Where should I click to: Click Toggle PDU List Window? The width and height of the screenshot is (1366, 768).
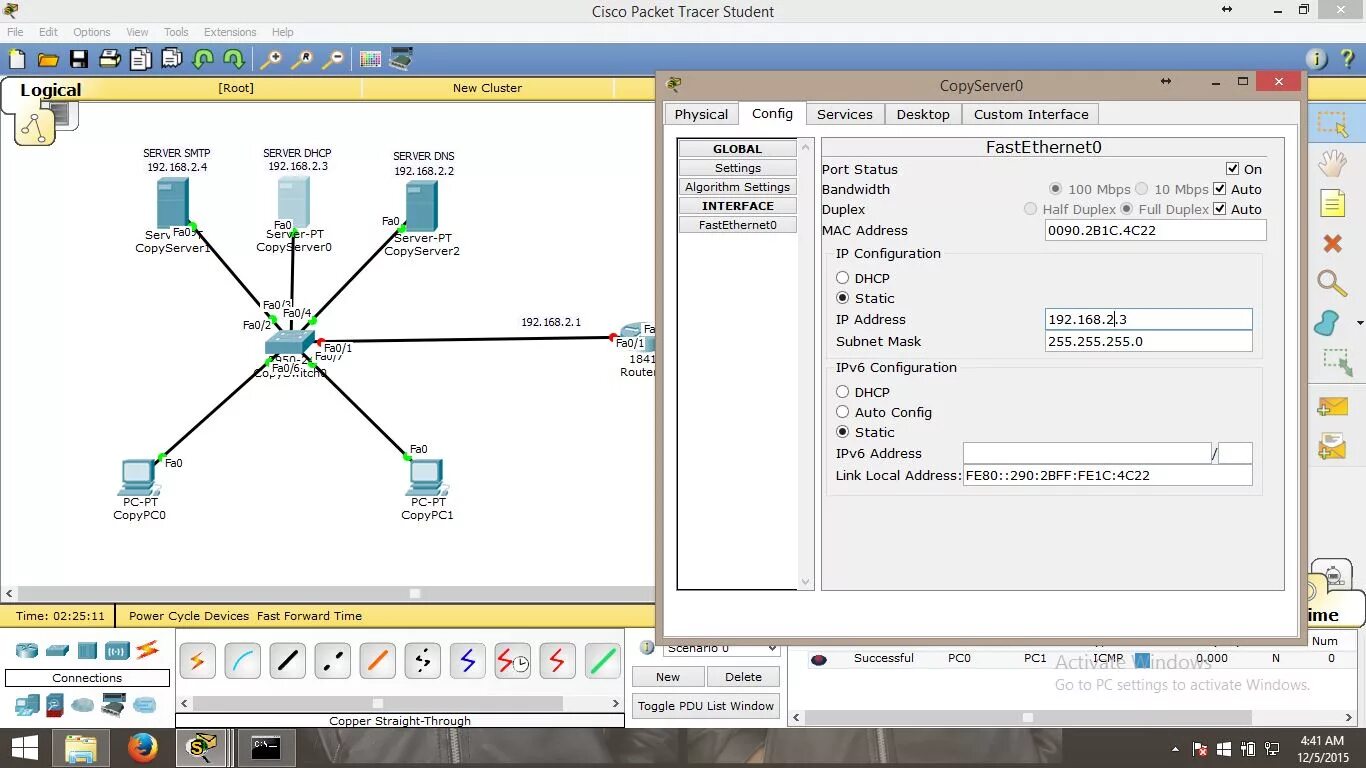click(706, 706)
